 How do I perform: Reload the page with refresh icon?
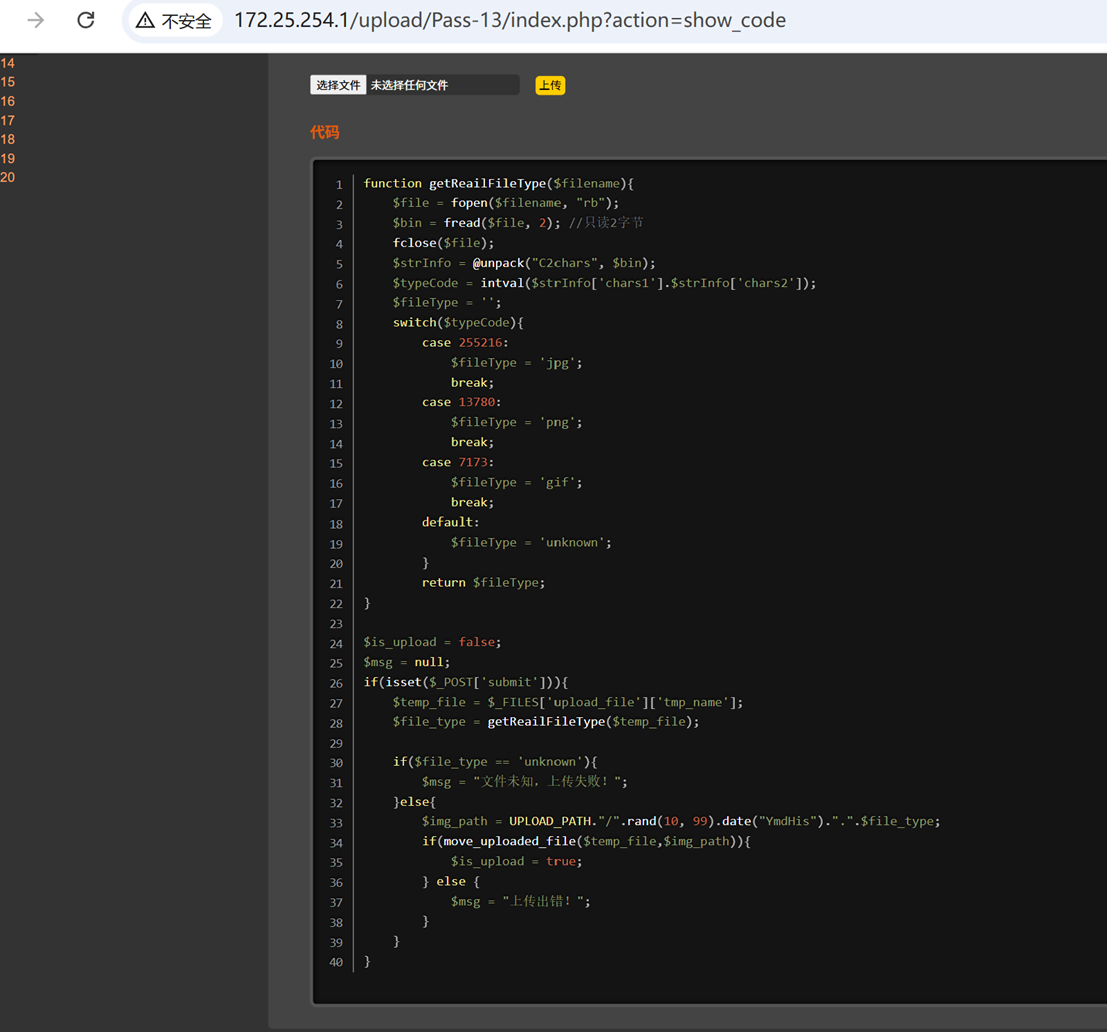coord(85,20)
